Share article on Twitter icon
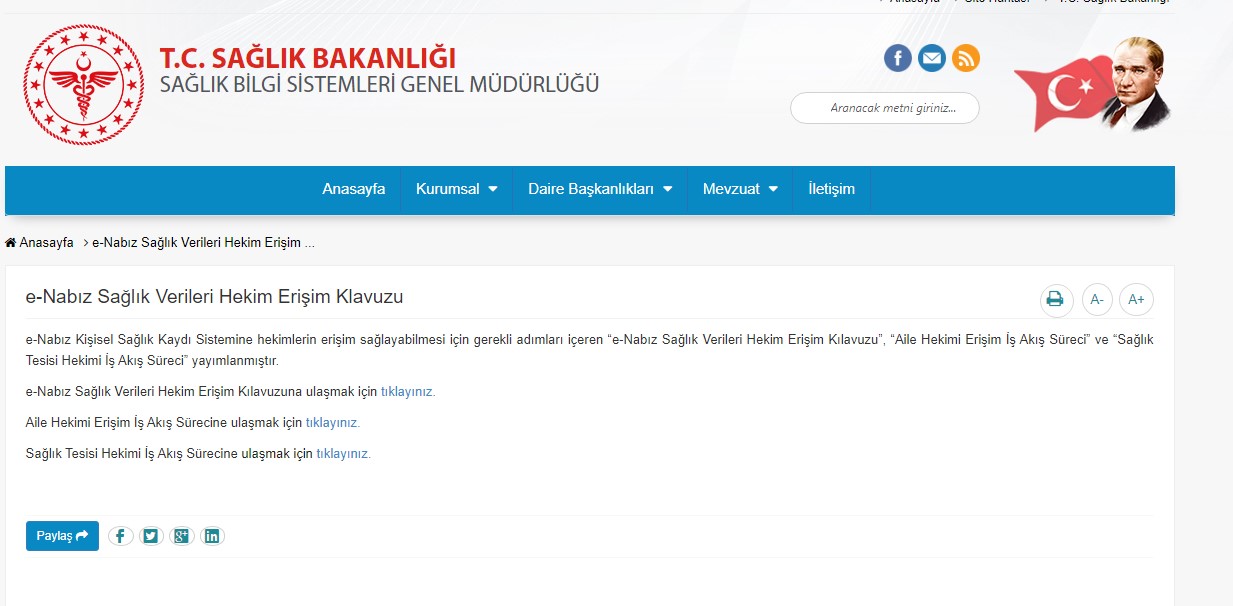 [x=151, y=536]
